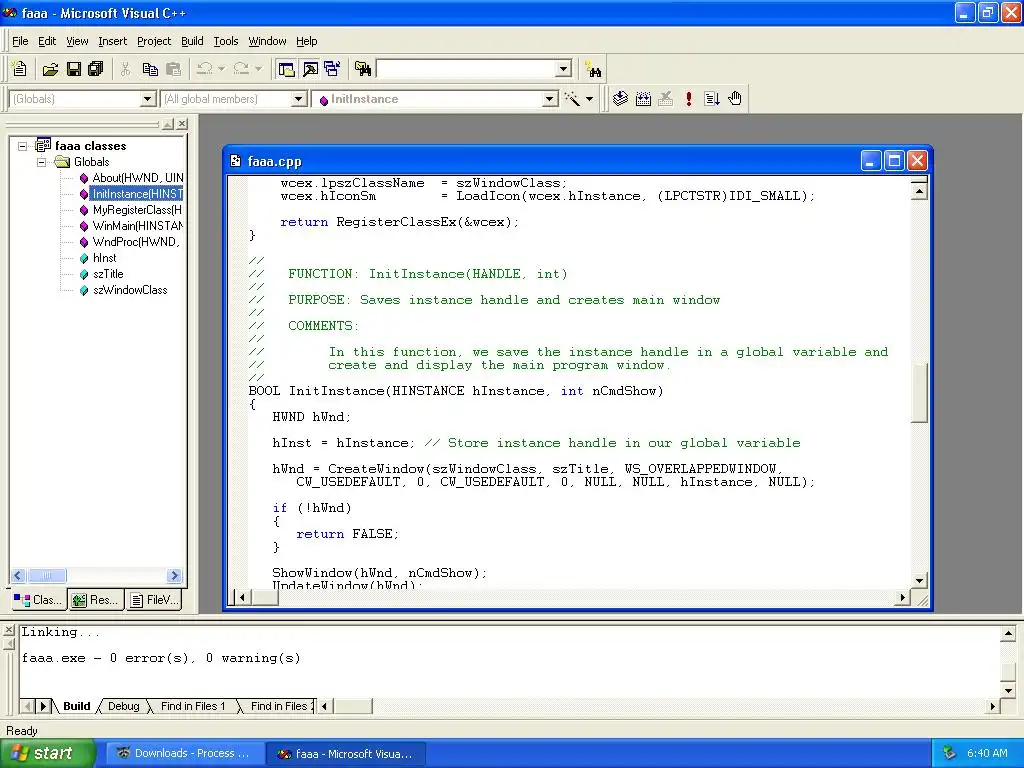1024x768 pixels.
Task: Open the Build menu
Action: 192,41
